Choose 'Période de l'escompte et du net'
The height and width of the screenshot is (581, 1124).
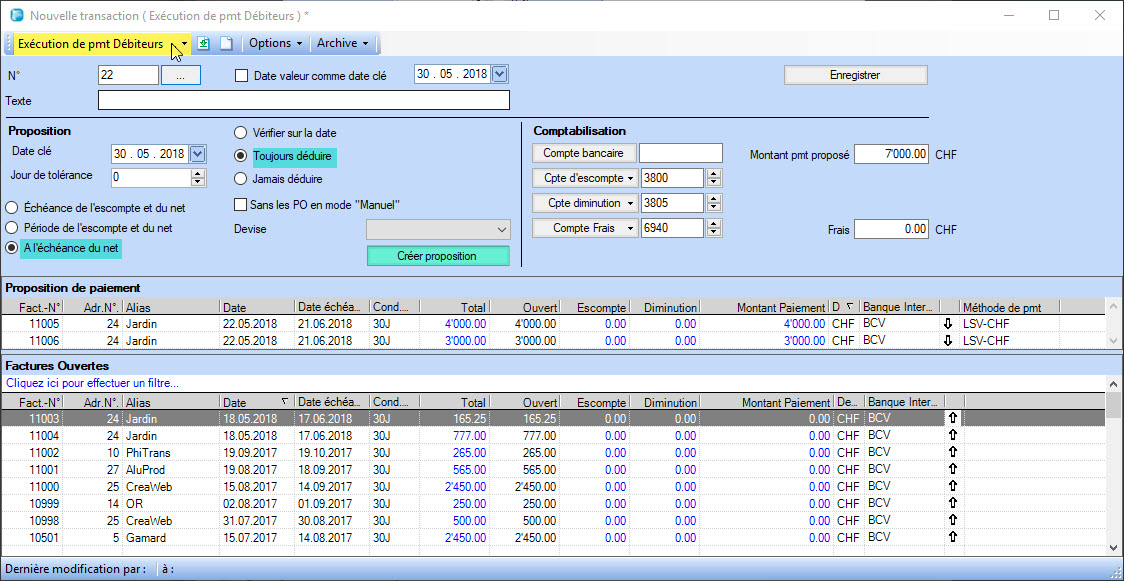click(x=12, y=228)
